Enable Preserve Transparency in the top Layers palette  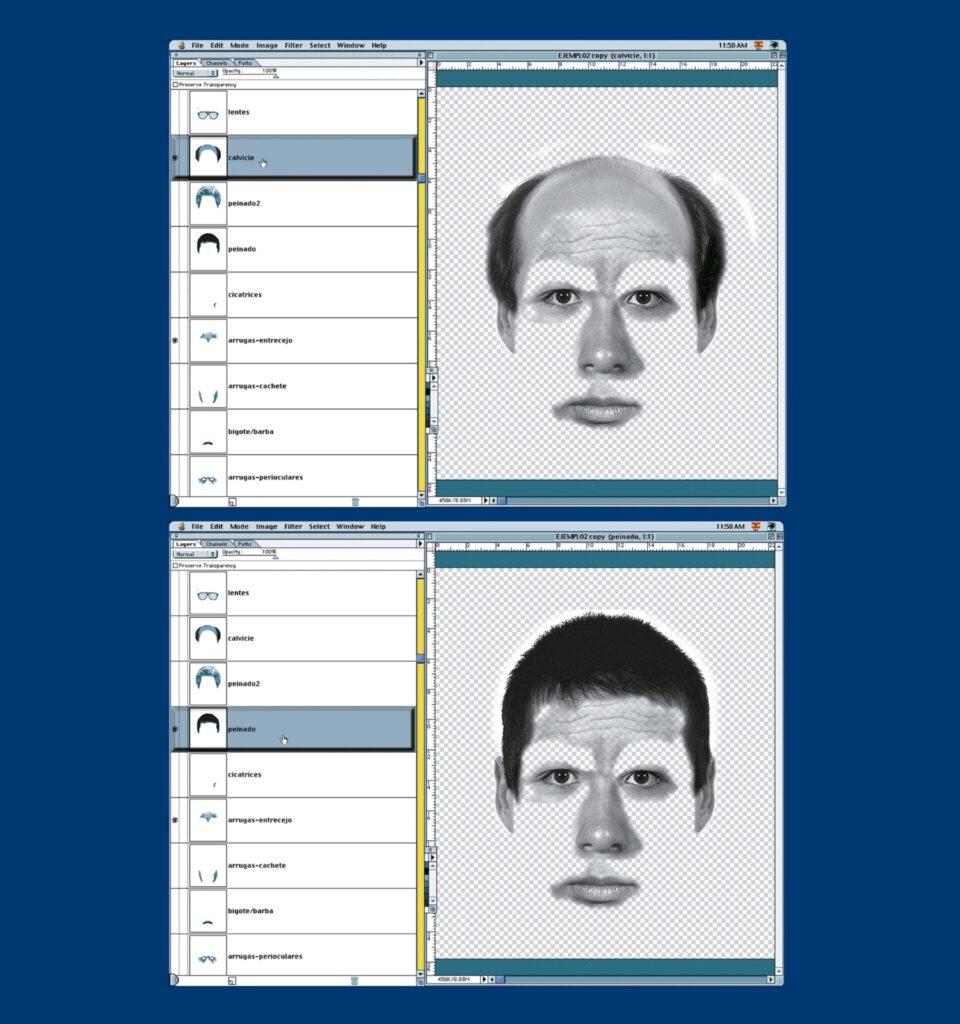pyautogui.click(x=176, y=85)
